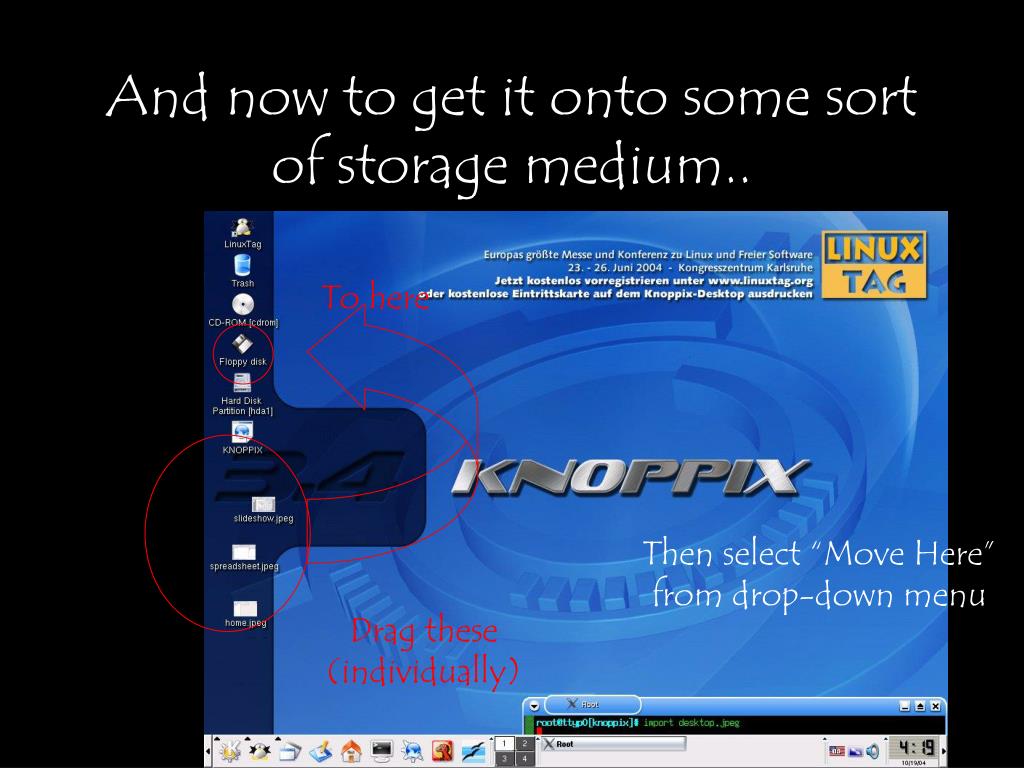Screen dimensions: 1024x768
Task: Open the window list icon in panel
Action: tap(291, 752)
